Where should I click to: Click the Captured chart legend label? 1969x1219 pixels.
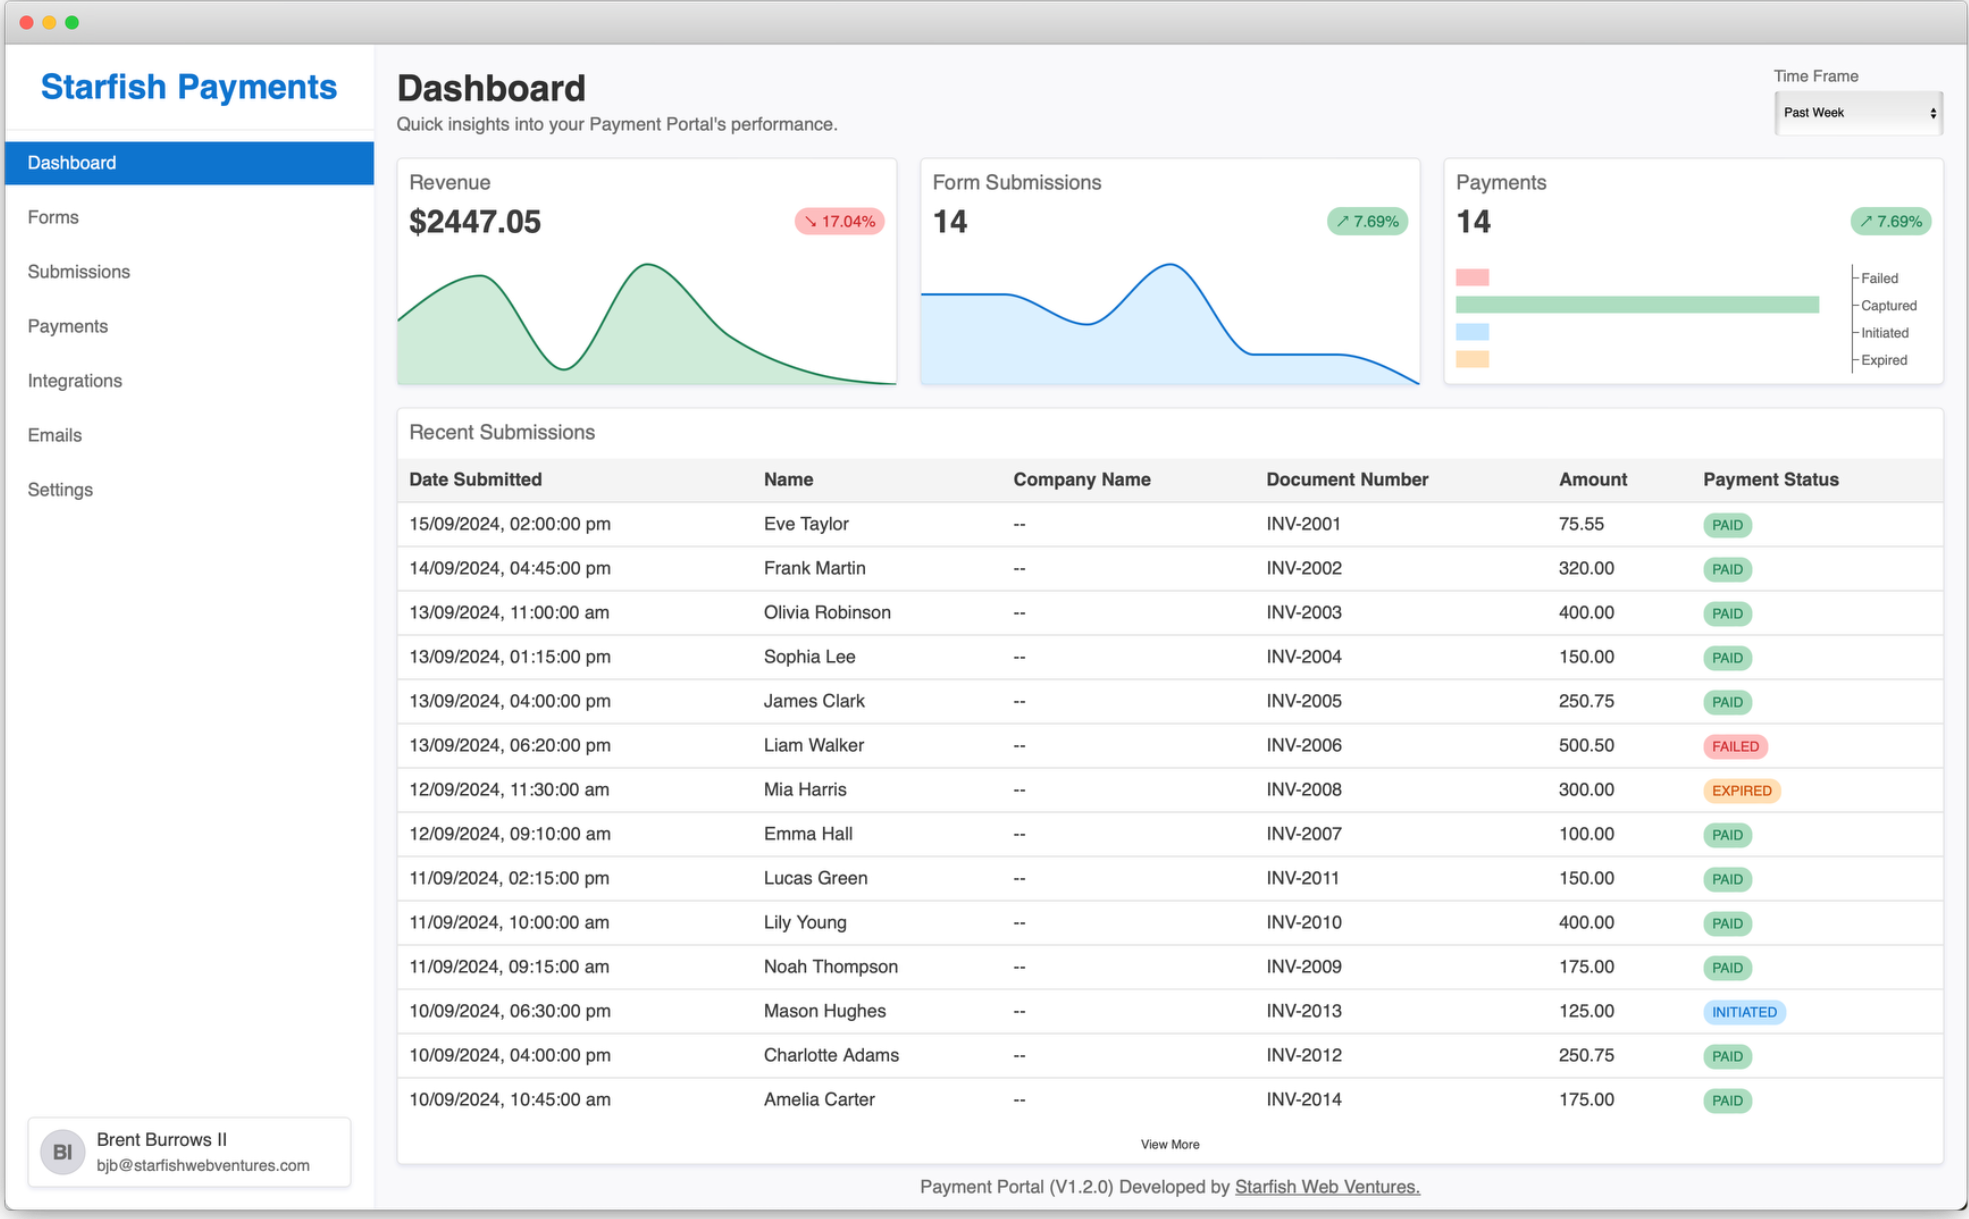[x=1888, y=305]
